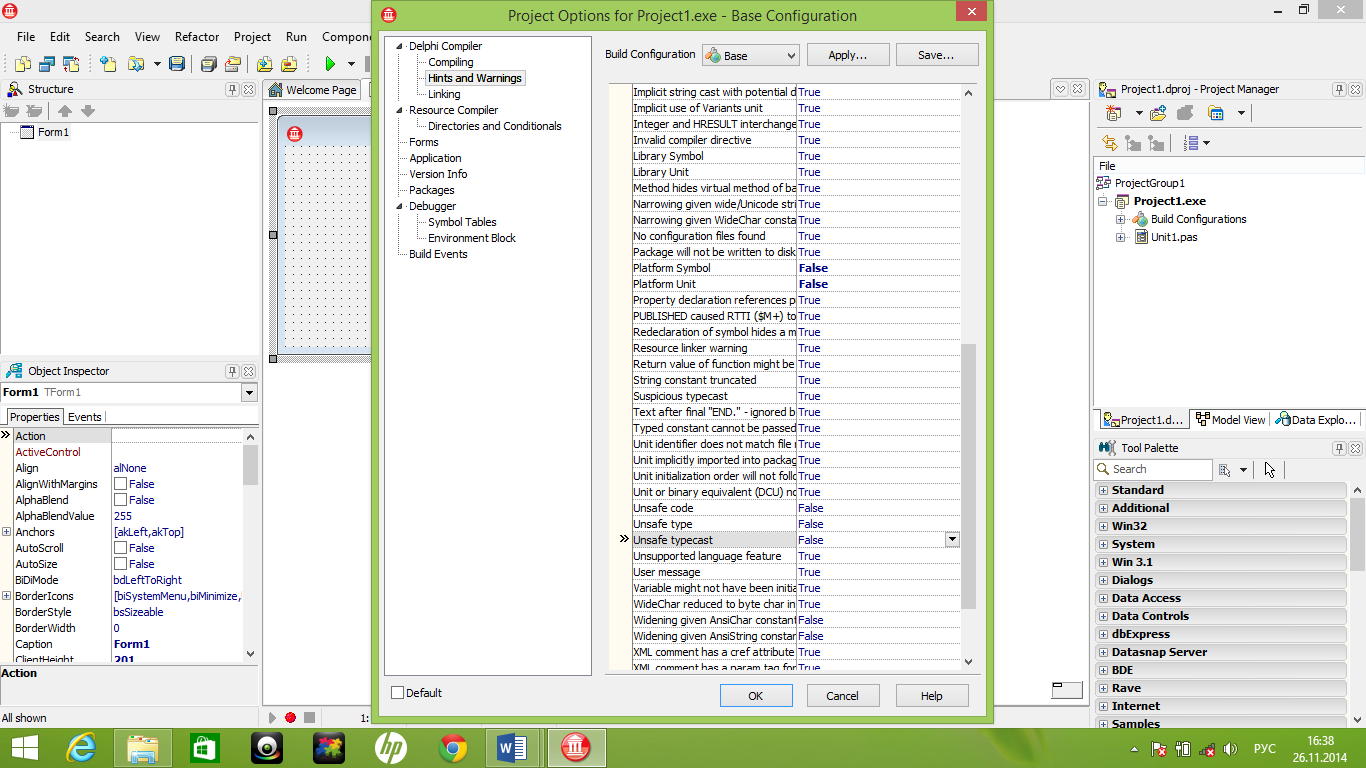
Task: Open the File menu
Action: (x=26, y=36)
